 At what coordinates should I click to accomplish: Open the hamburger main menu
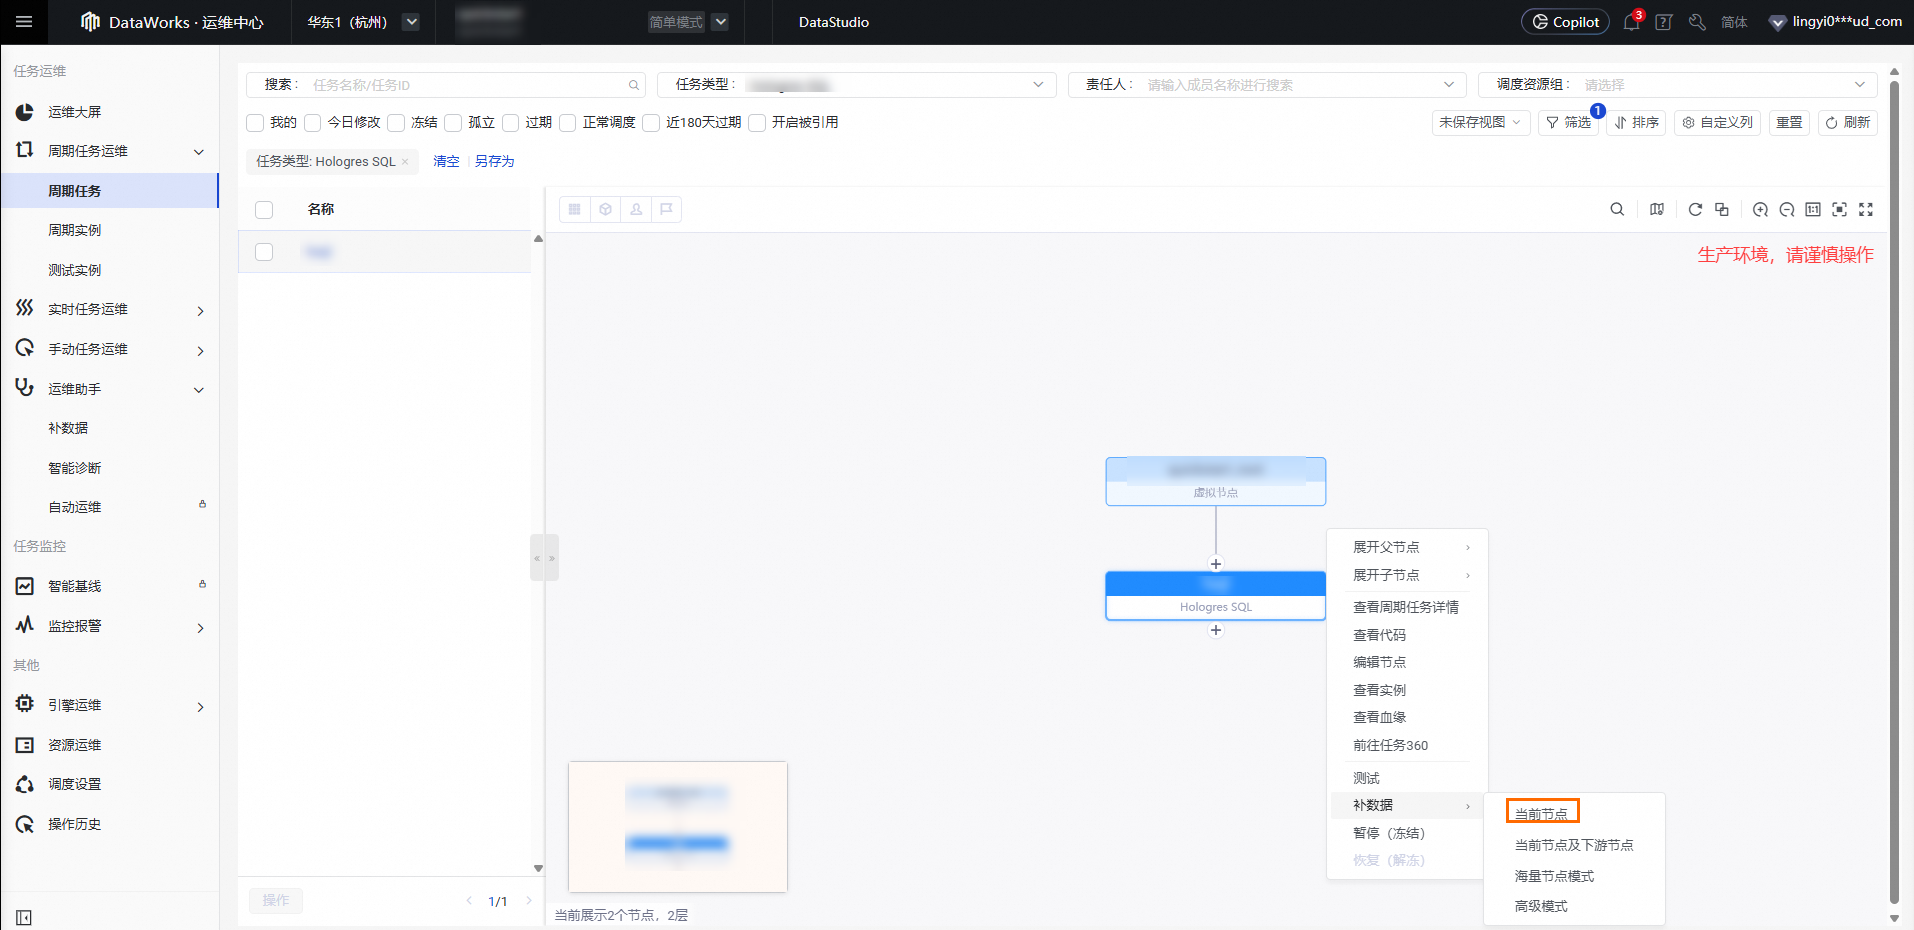(24, 22)
